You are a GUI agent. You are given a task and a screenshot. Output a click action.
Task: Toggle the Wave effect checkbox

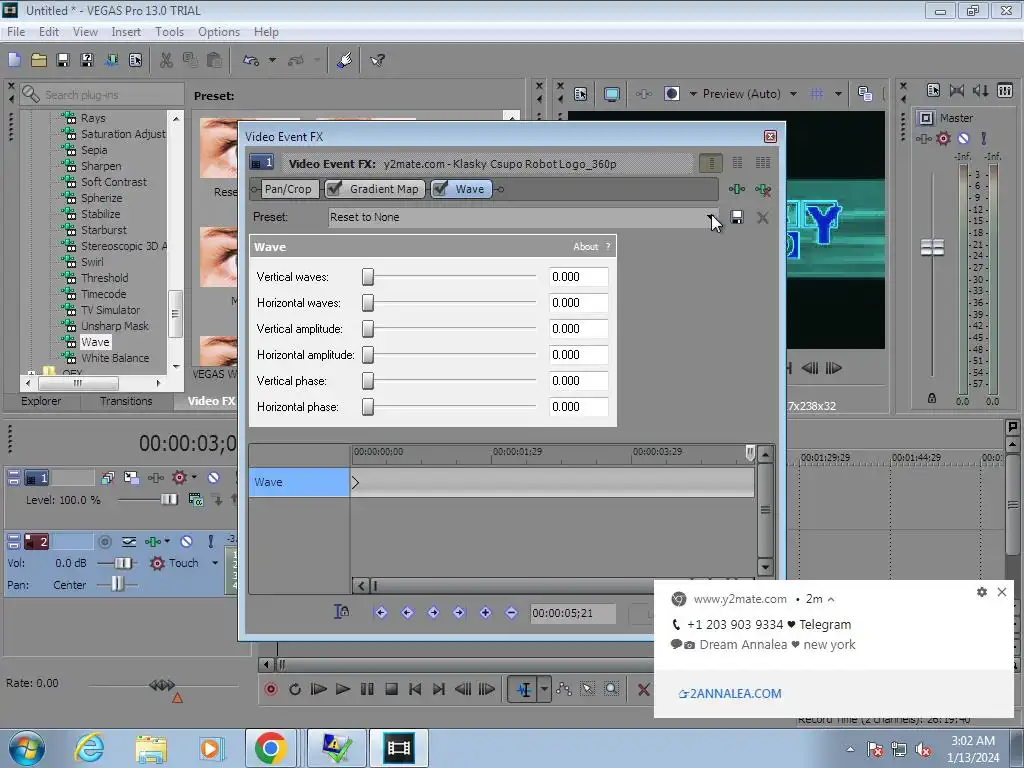click(x=440, y=189)
